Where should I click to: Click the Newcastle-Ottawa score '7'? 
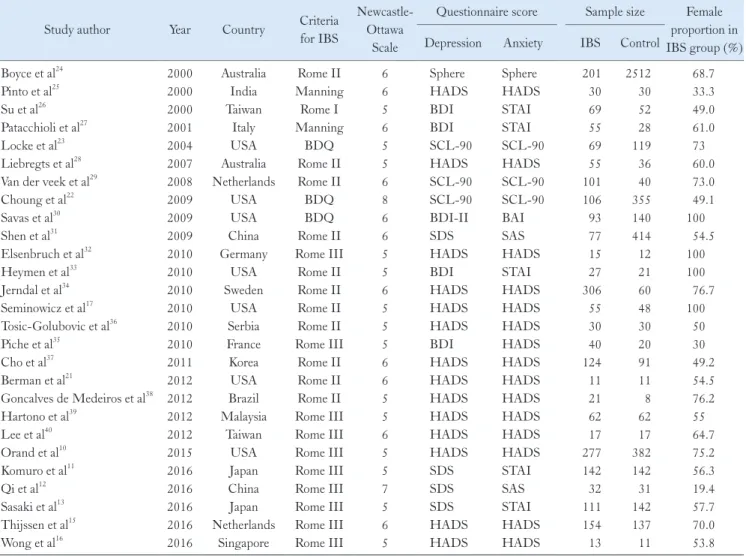click(385, 489)
